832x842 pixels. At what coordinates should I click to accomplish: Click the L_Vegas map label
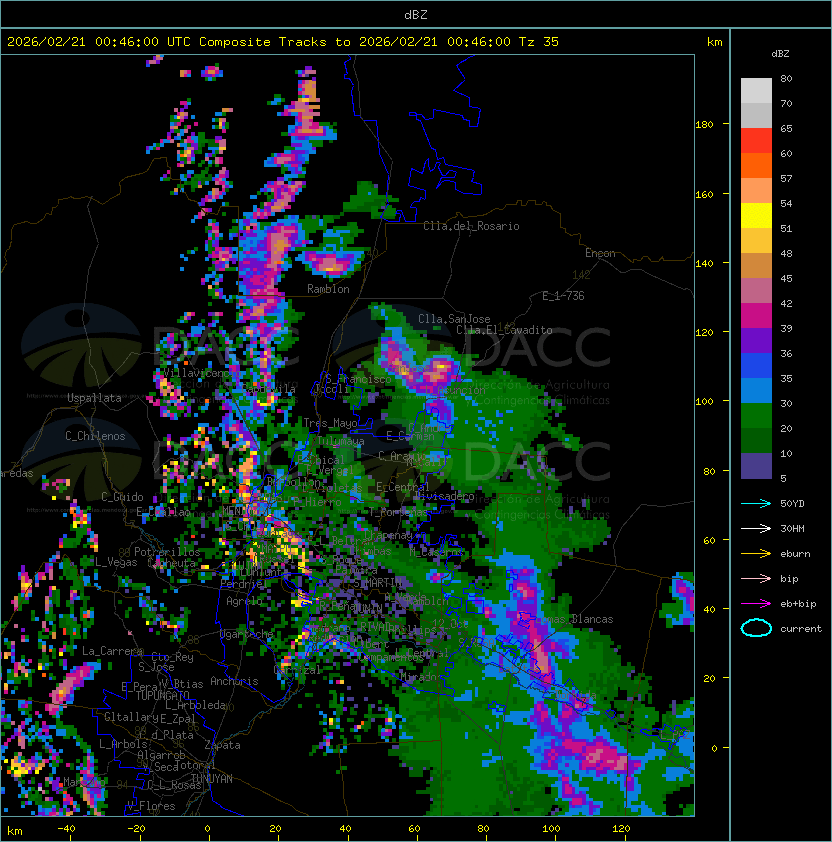116,562
